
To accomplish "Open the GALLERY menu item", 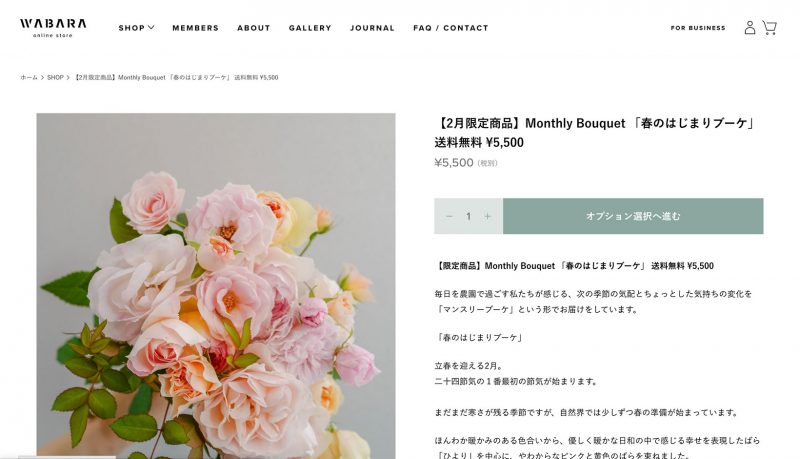I will click(x=310, y=28).
